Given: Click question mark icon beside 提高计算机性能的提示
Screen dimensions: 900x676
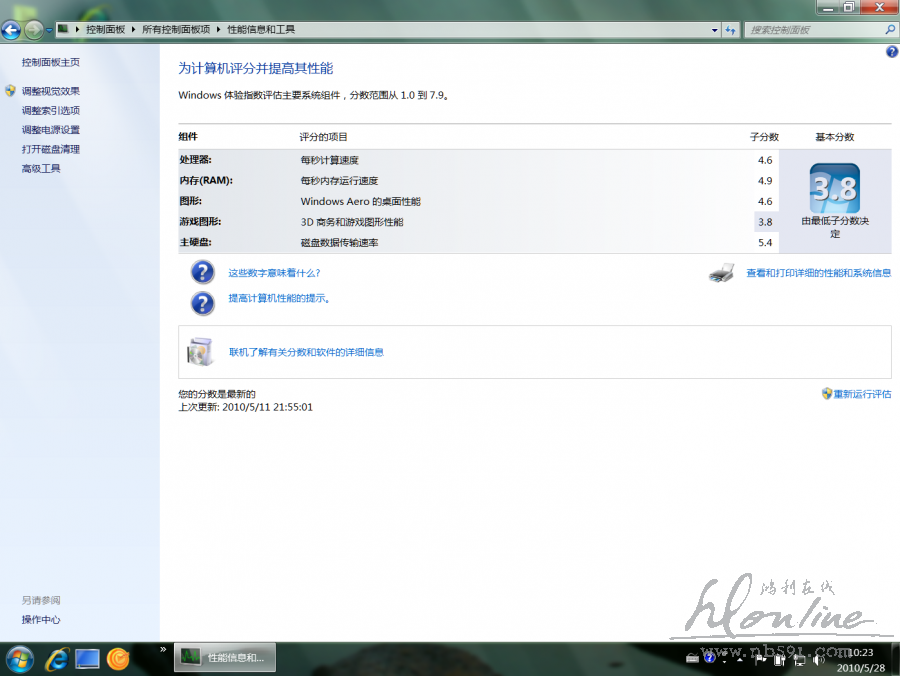Looking at the screenshot, I should tap(202, 302).
